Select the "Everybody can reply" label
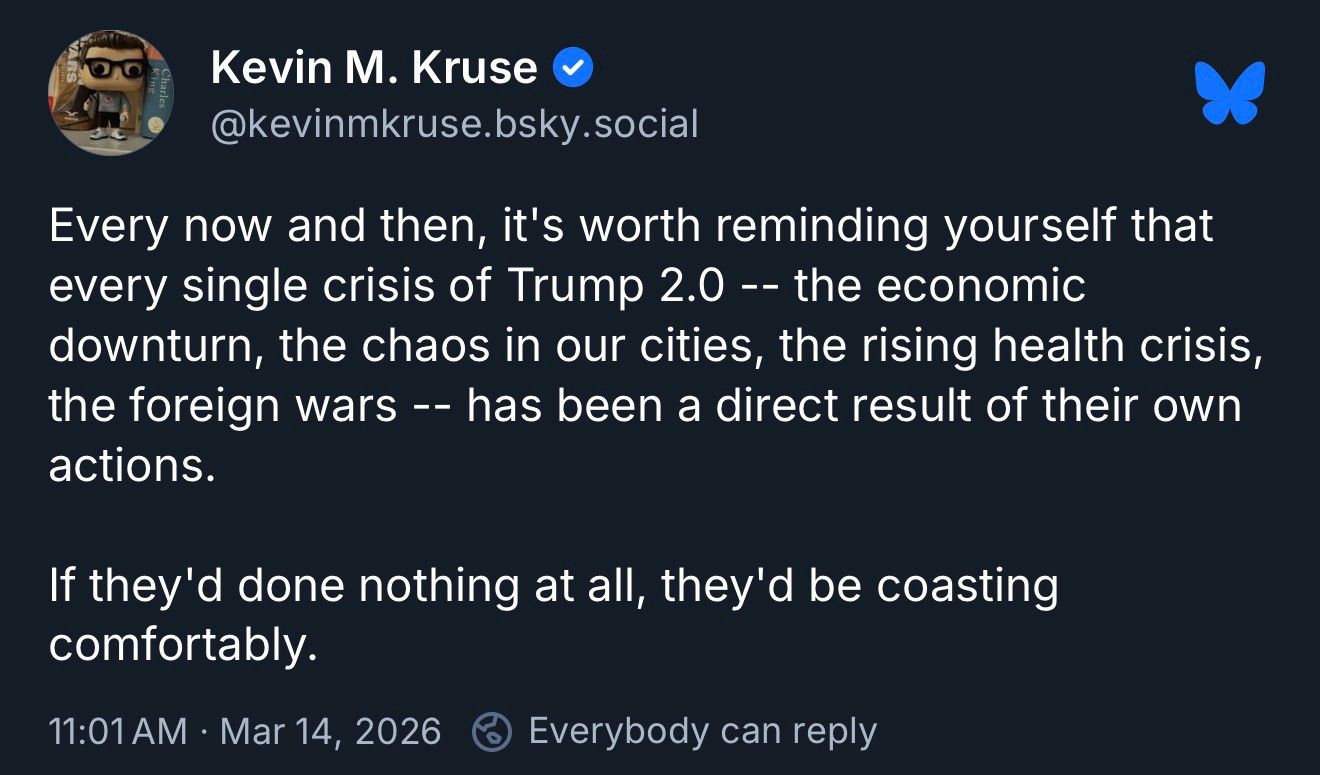 (x=702, y=731)
